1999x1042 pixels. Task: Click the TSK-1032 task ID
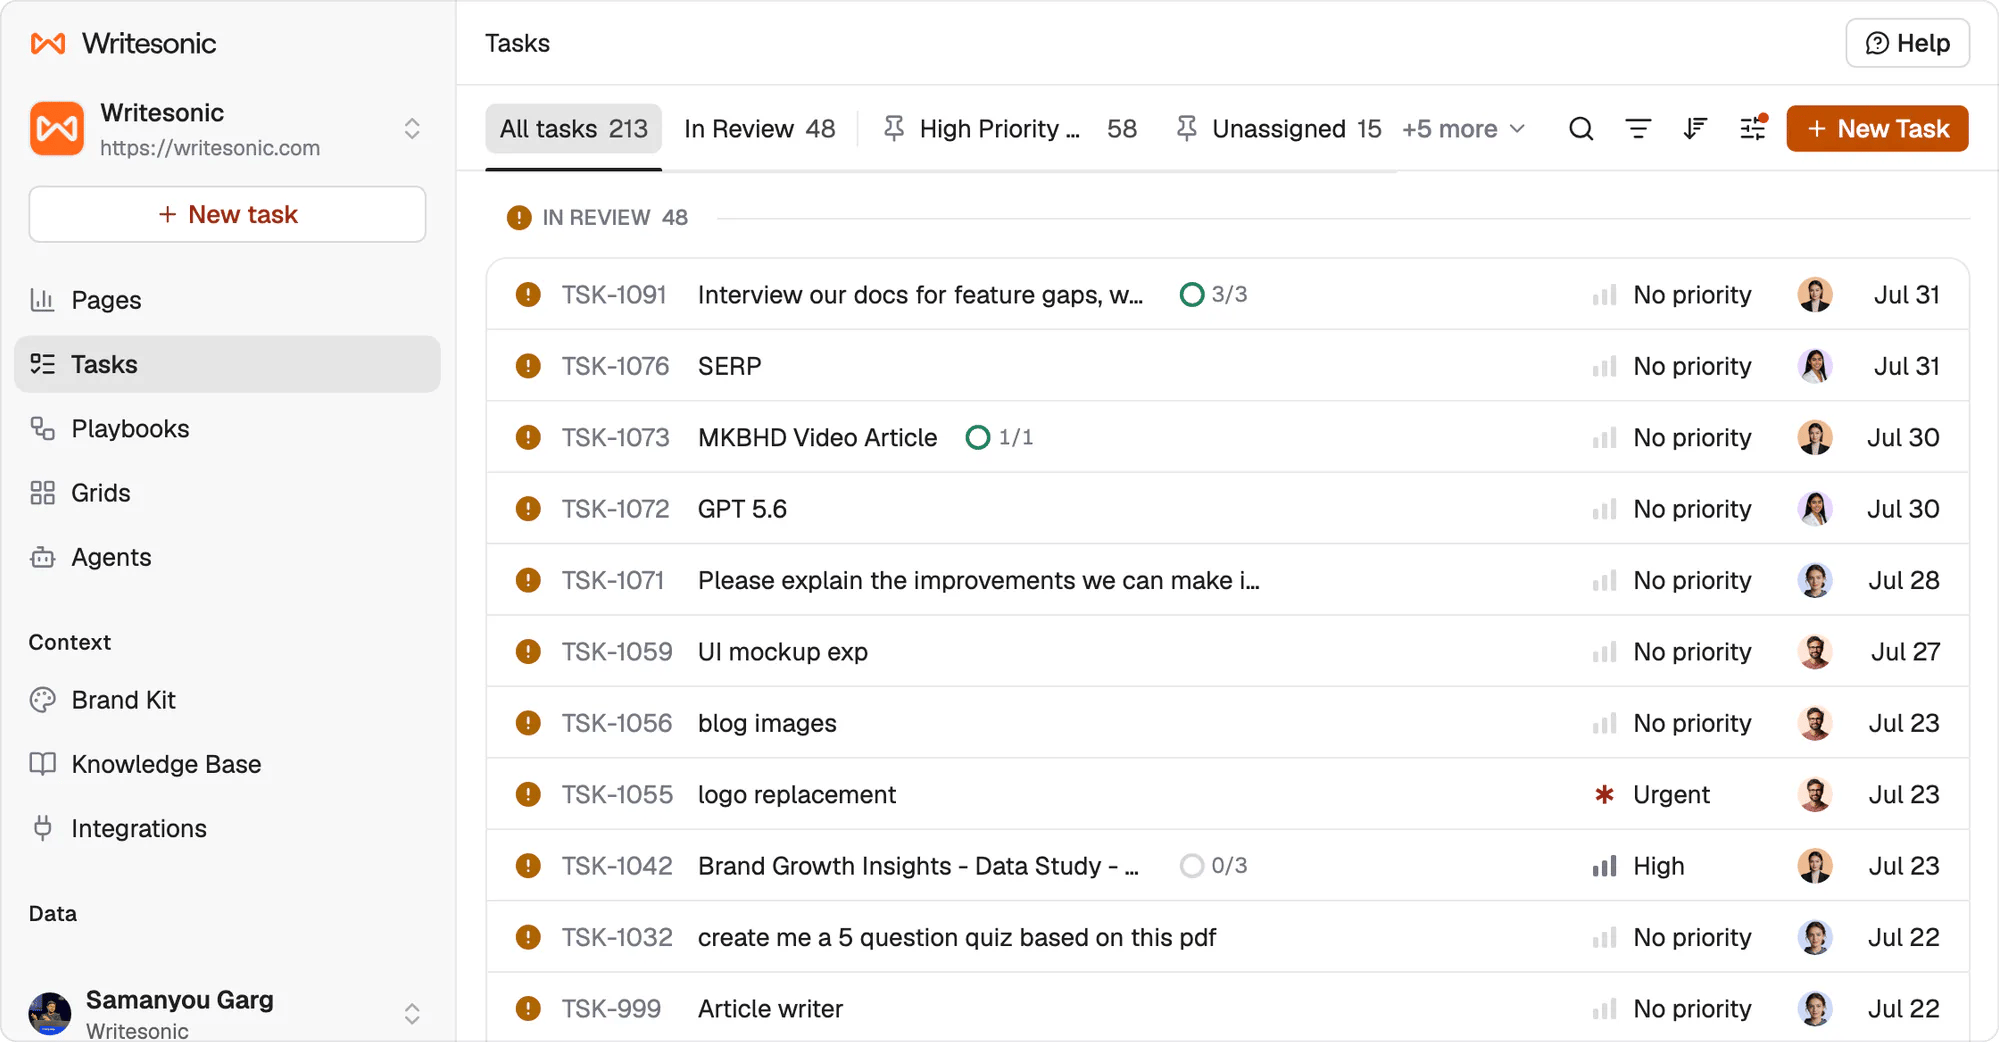[617, 937]
